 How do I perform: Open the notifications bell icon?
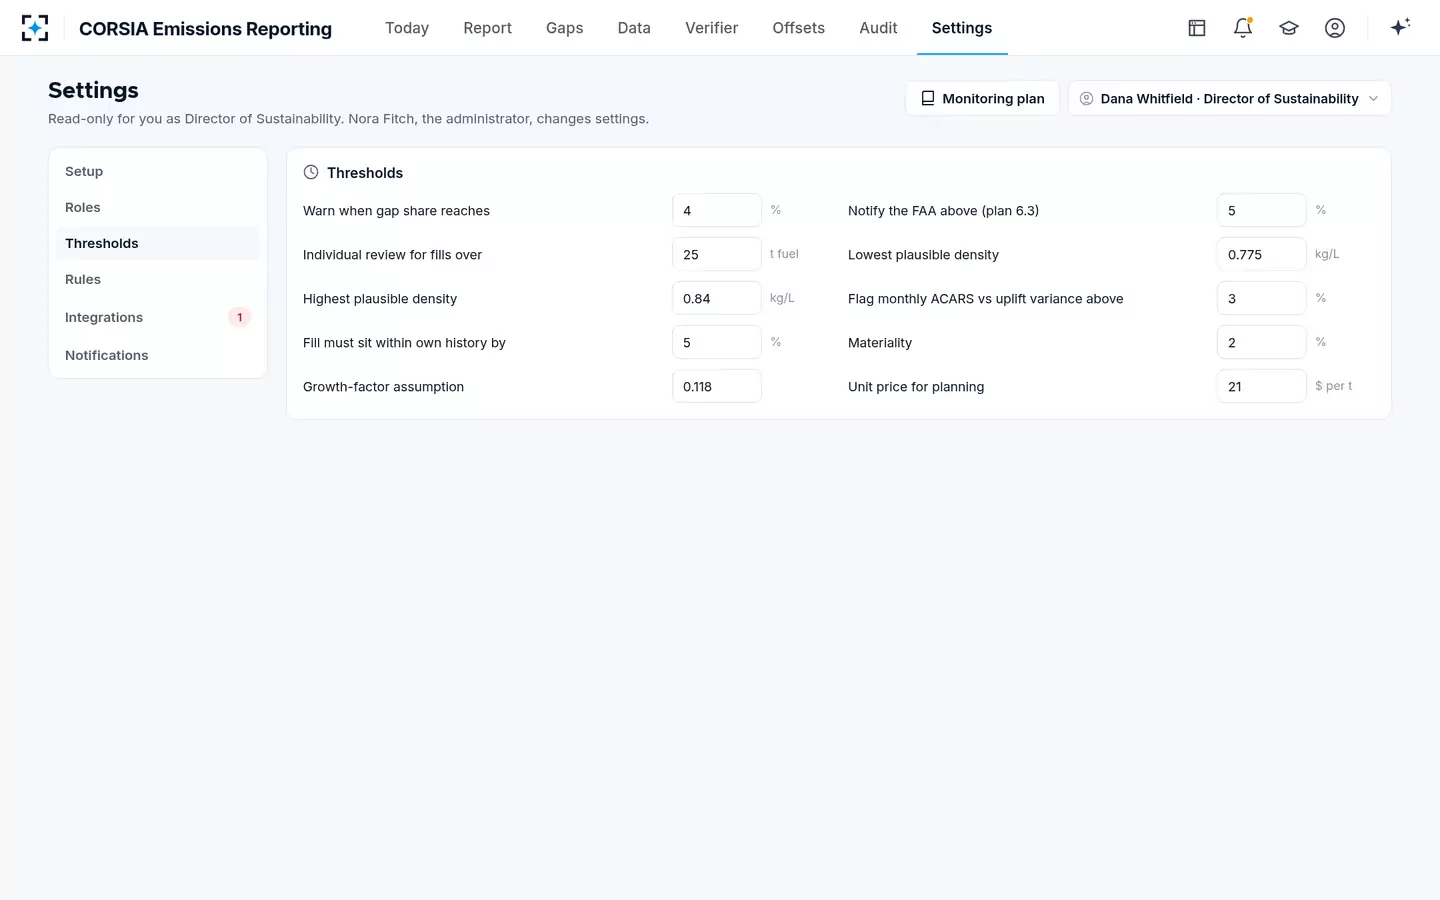click(1243, 28)
